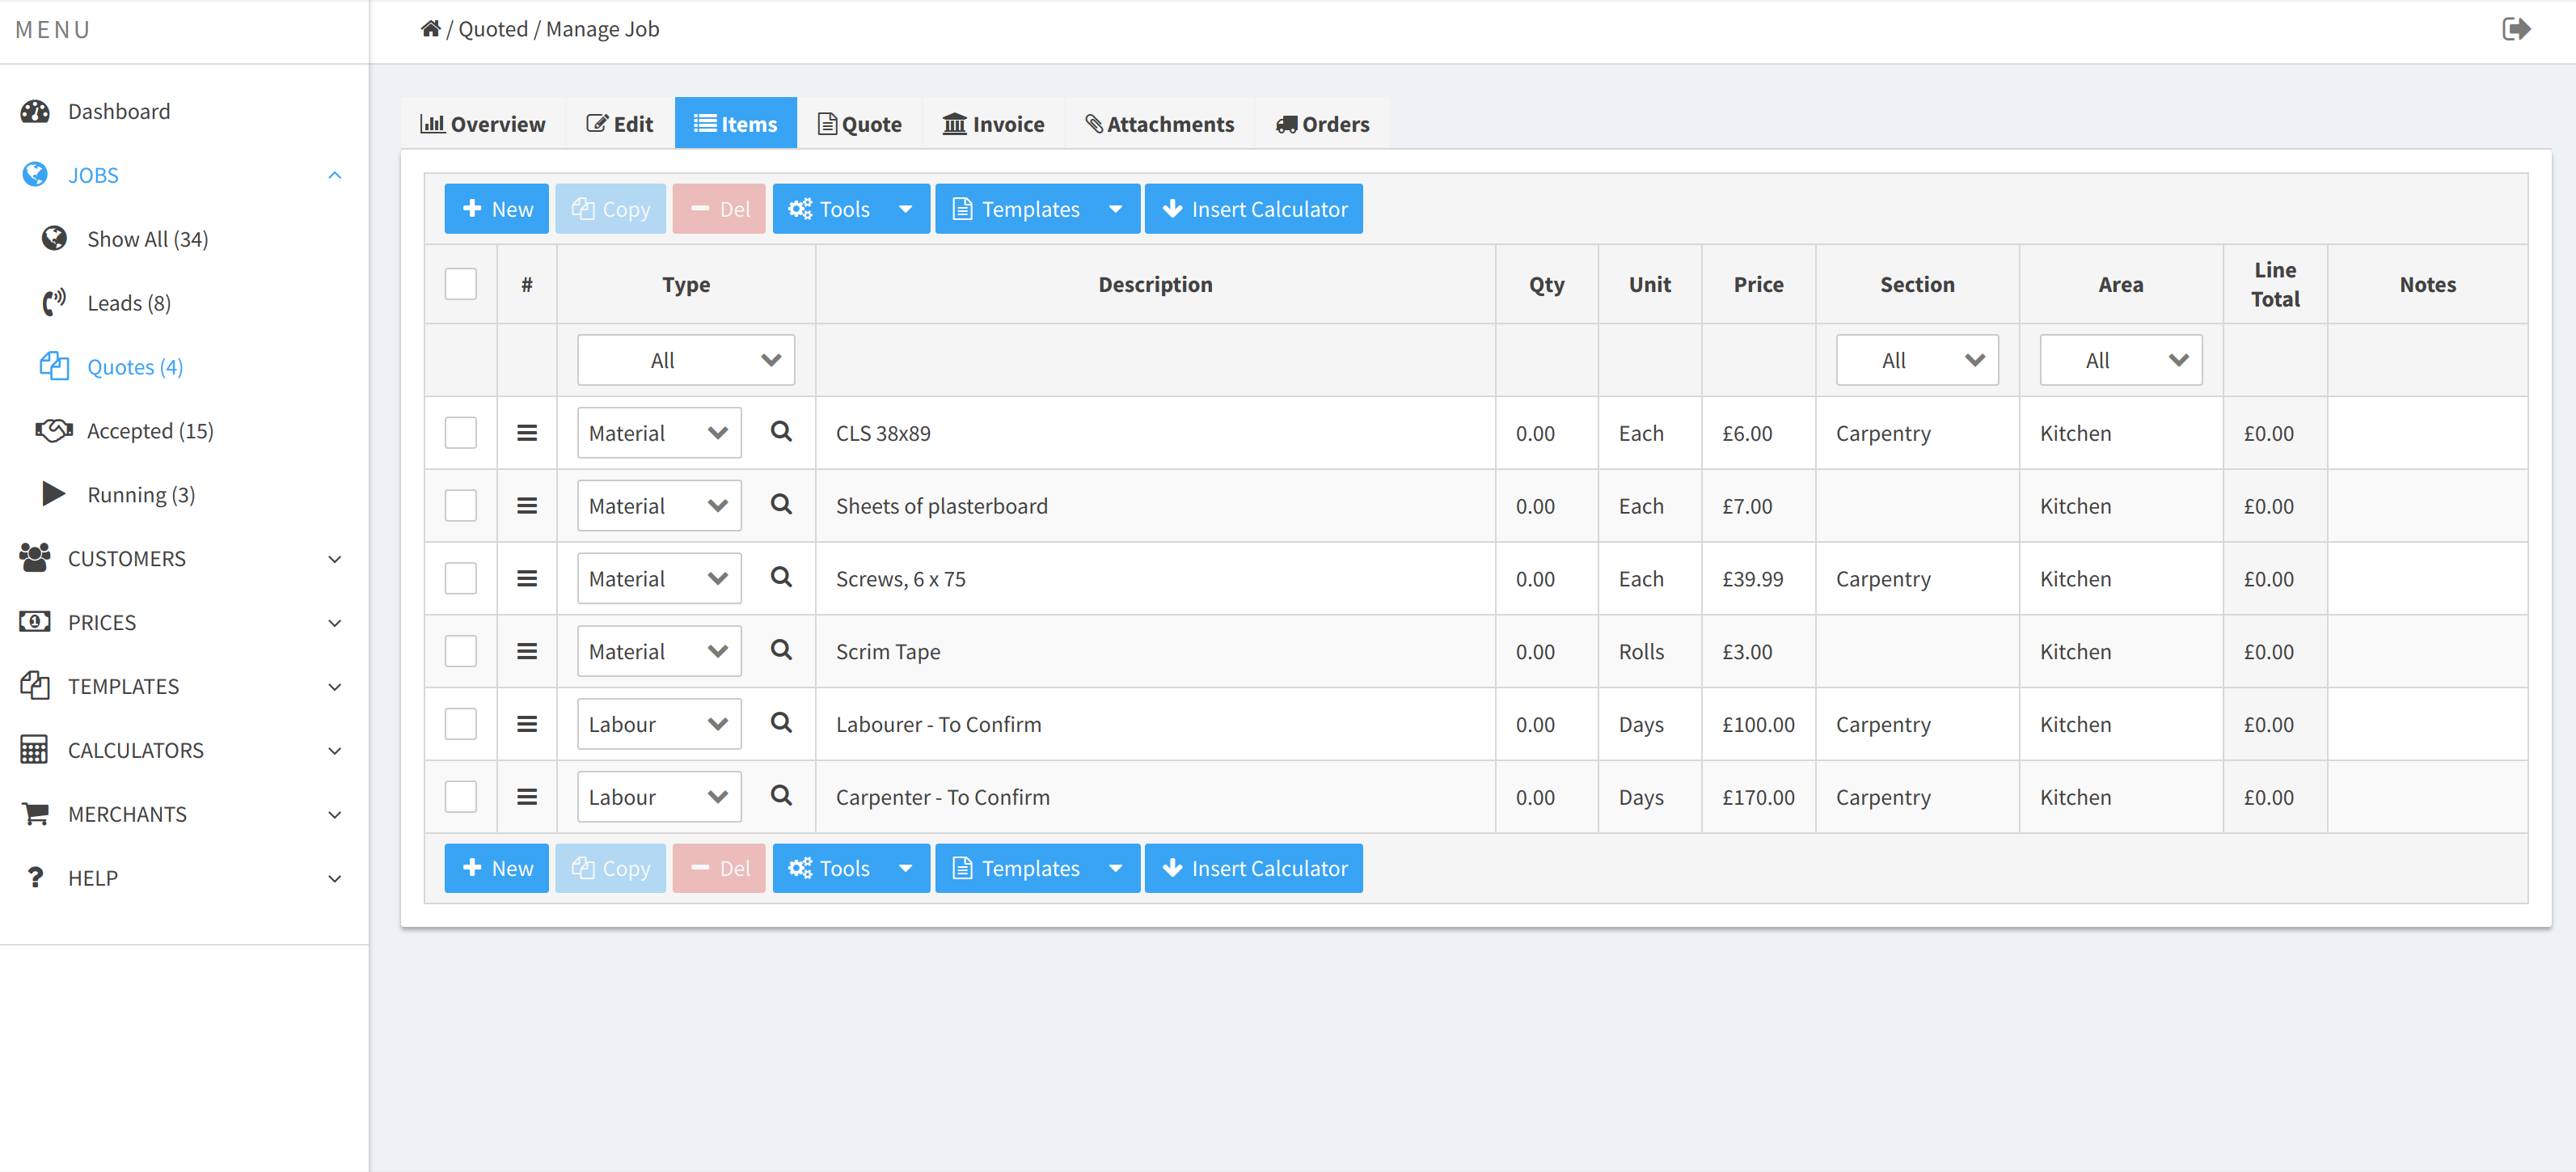Switch to the Quote tab
Image resolution: width=2576 pixels, height=1172 pixels.
pos(860,123)
